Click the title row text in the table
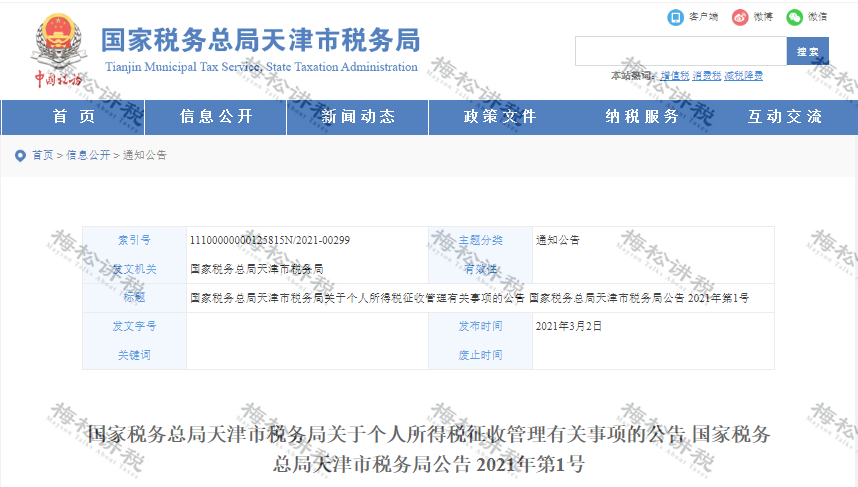858x487 pixels. (x=469, y=298)
